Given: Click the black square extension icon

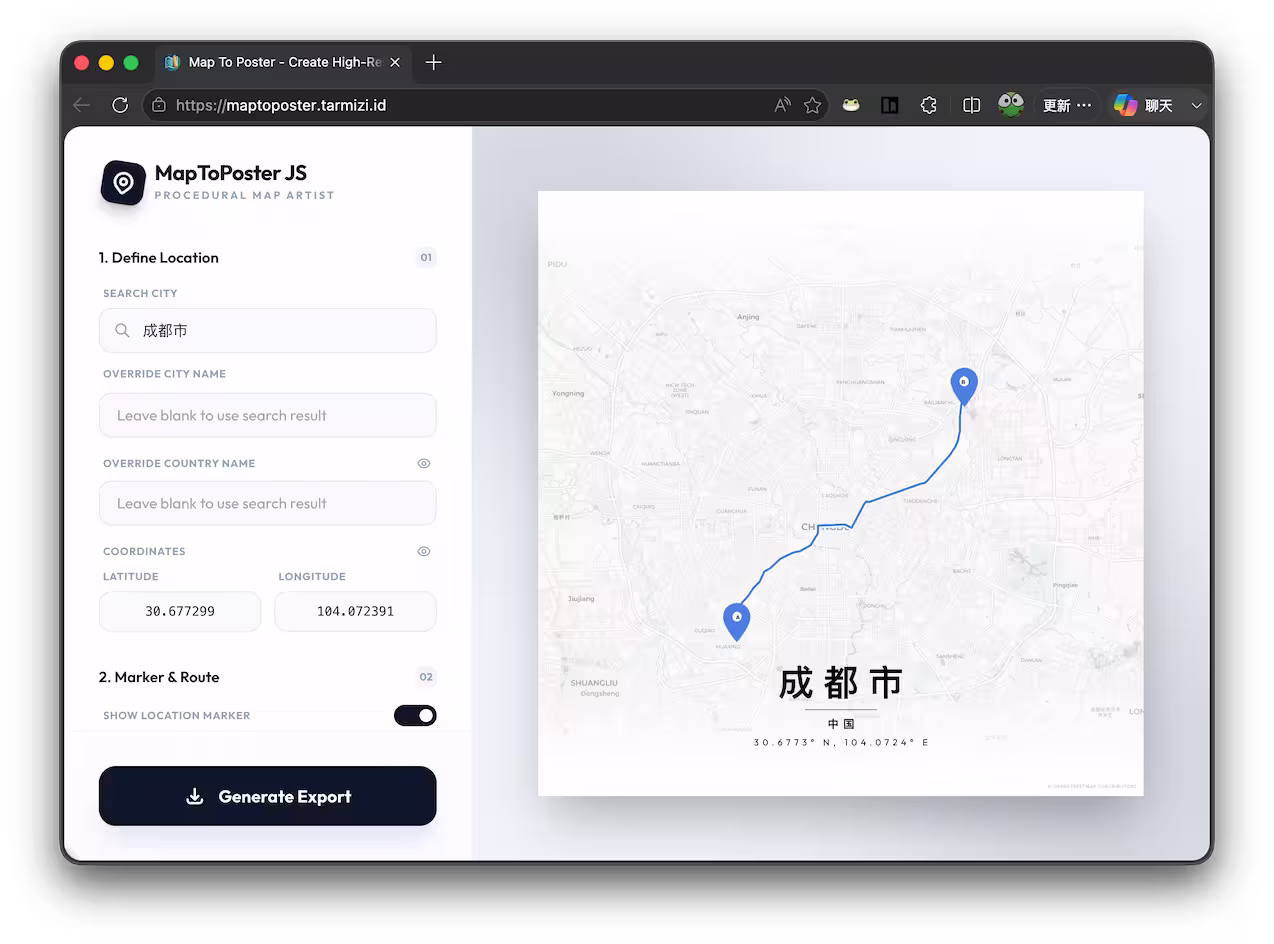Looking at the screenshot, I should click(x=889, y=105).
